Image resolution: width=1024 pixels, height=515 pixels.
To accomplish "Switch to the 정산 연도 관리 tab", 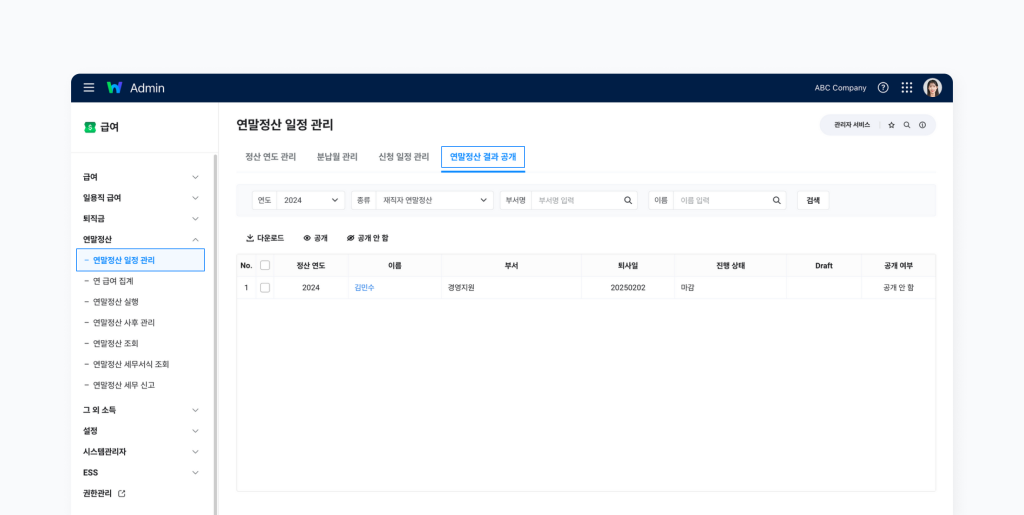I will 270,157.
